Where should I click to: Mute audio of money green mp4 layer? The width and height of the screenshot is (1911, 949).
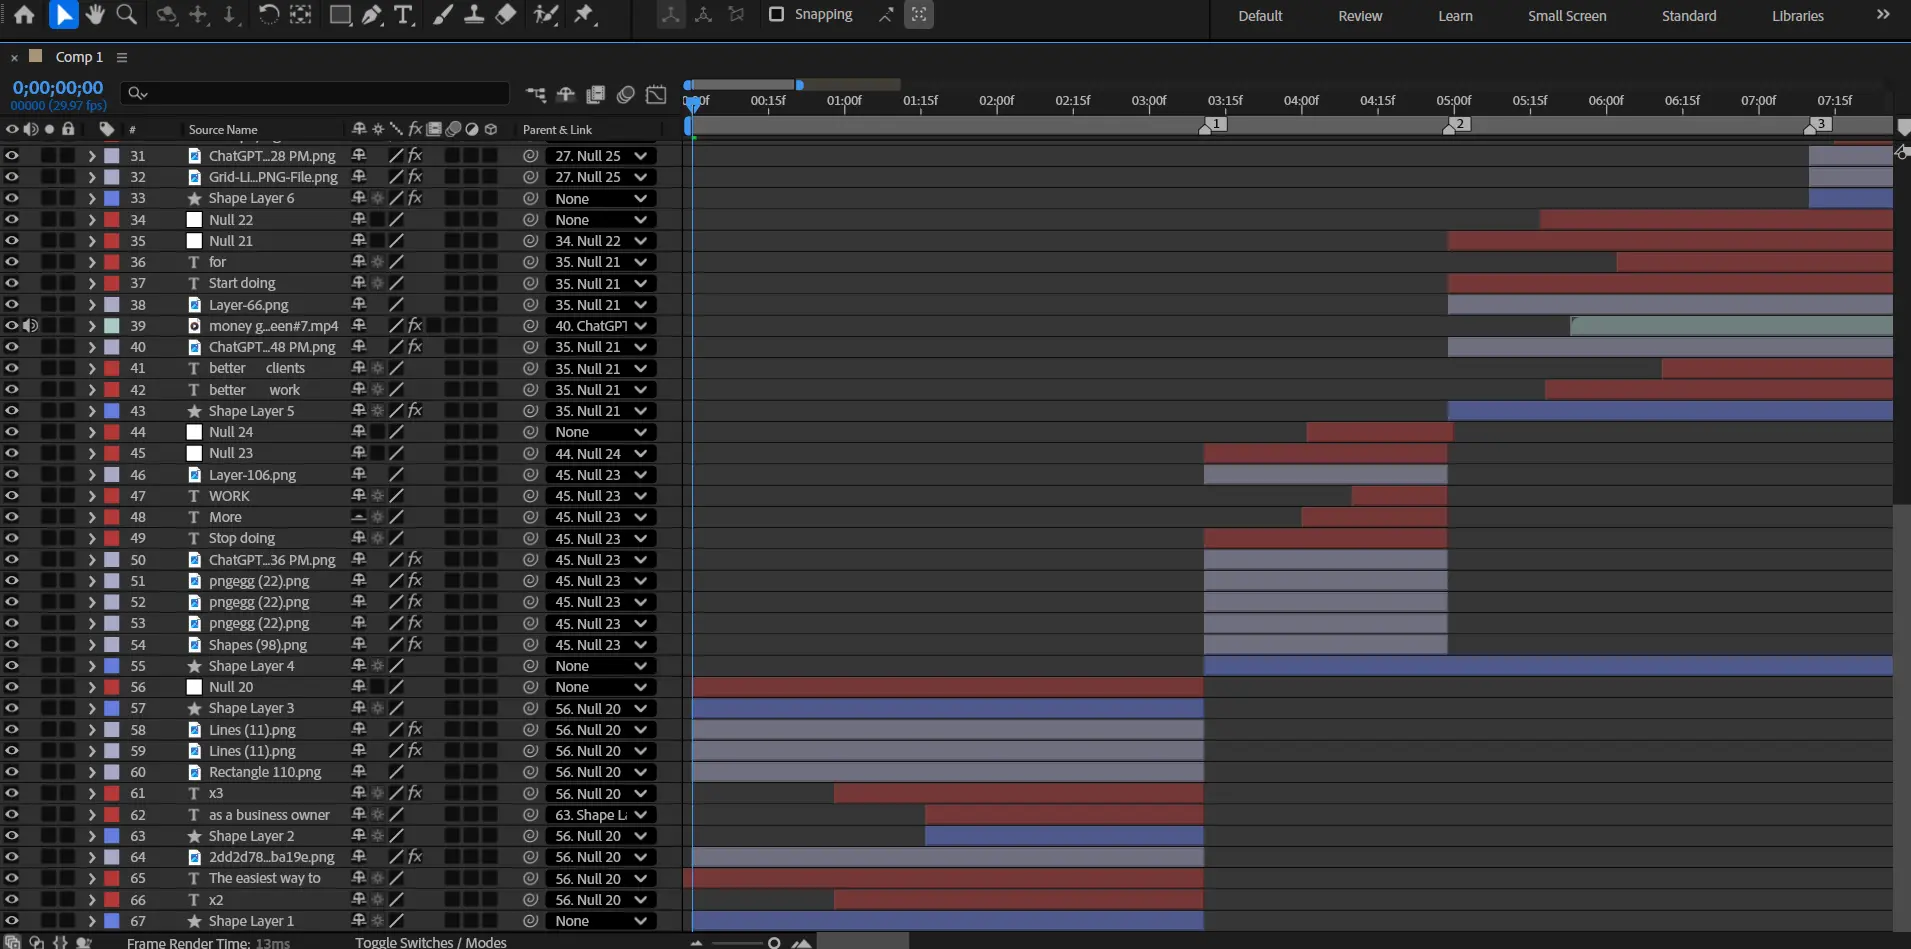(31, 326)
